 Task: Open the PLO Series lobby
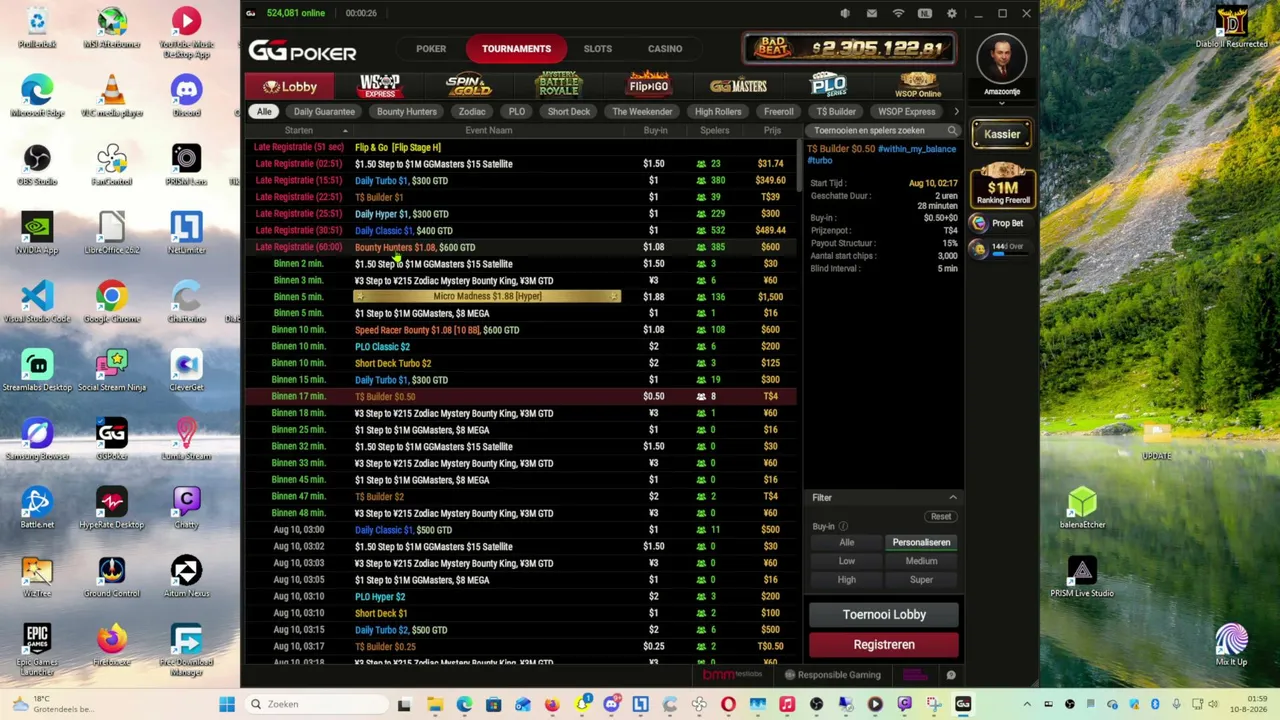828,86
